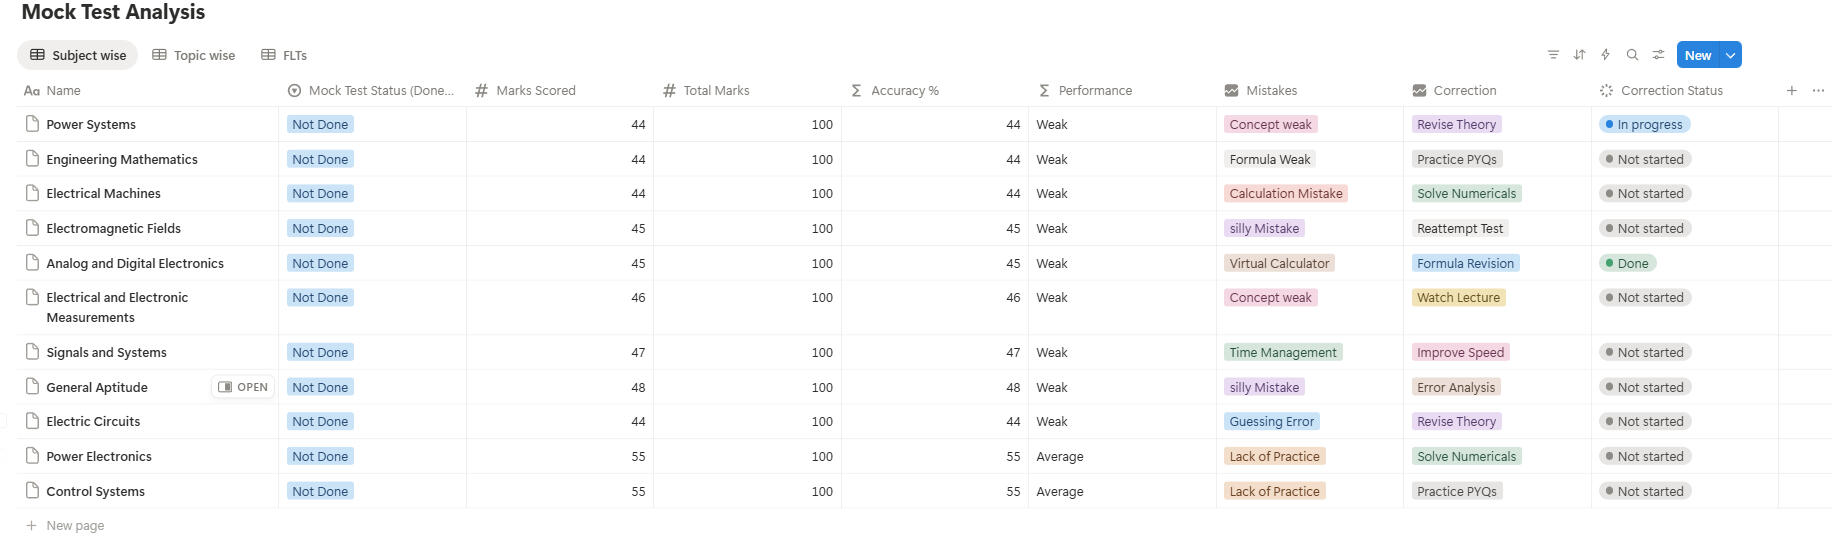Add a new property with plus icon
This screenshot has width=1833, height=560.
coord(1792,90)
